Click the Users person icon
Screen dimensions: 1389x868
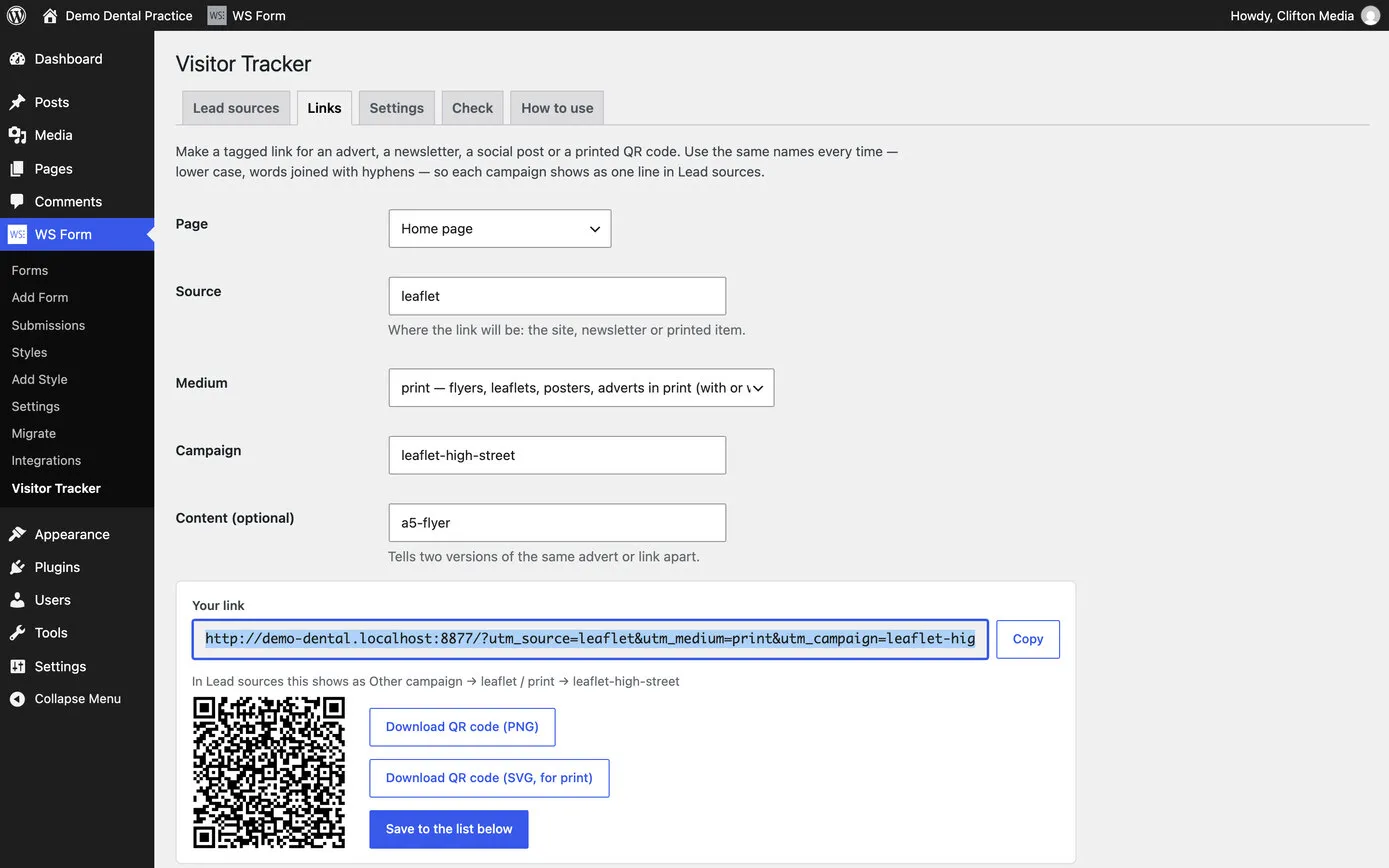click(x=17, y=600)
